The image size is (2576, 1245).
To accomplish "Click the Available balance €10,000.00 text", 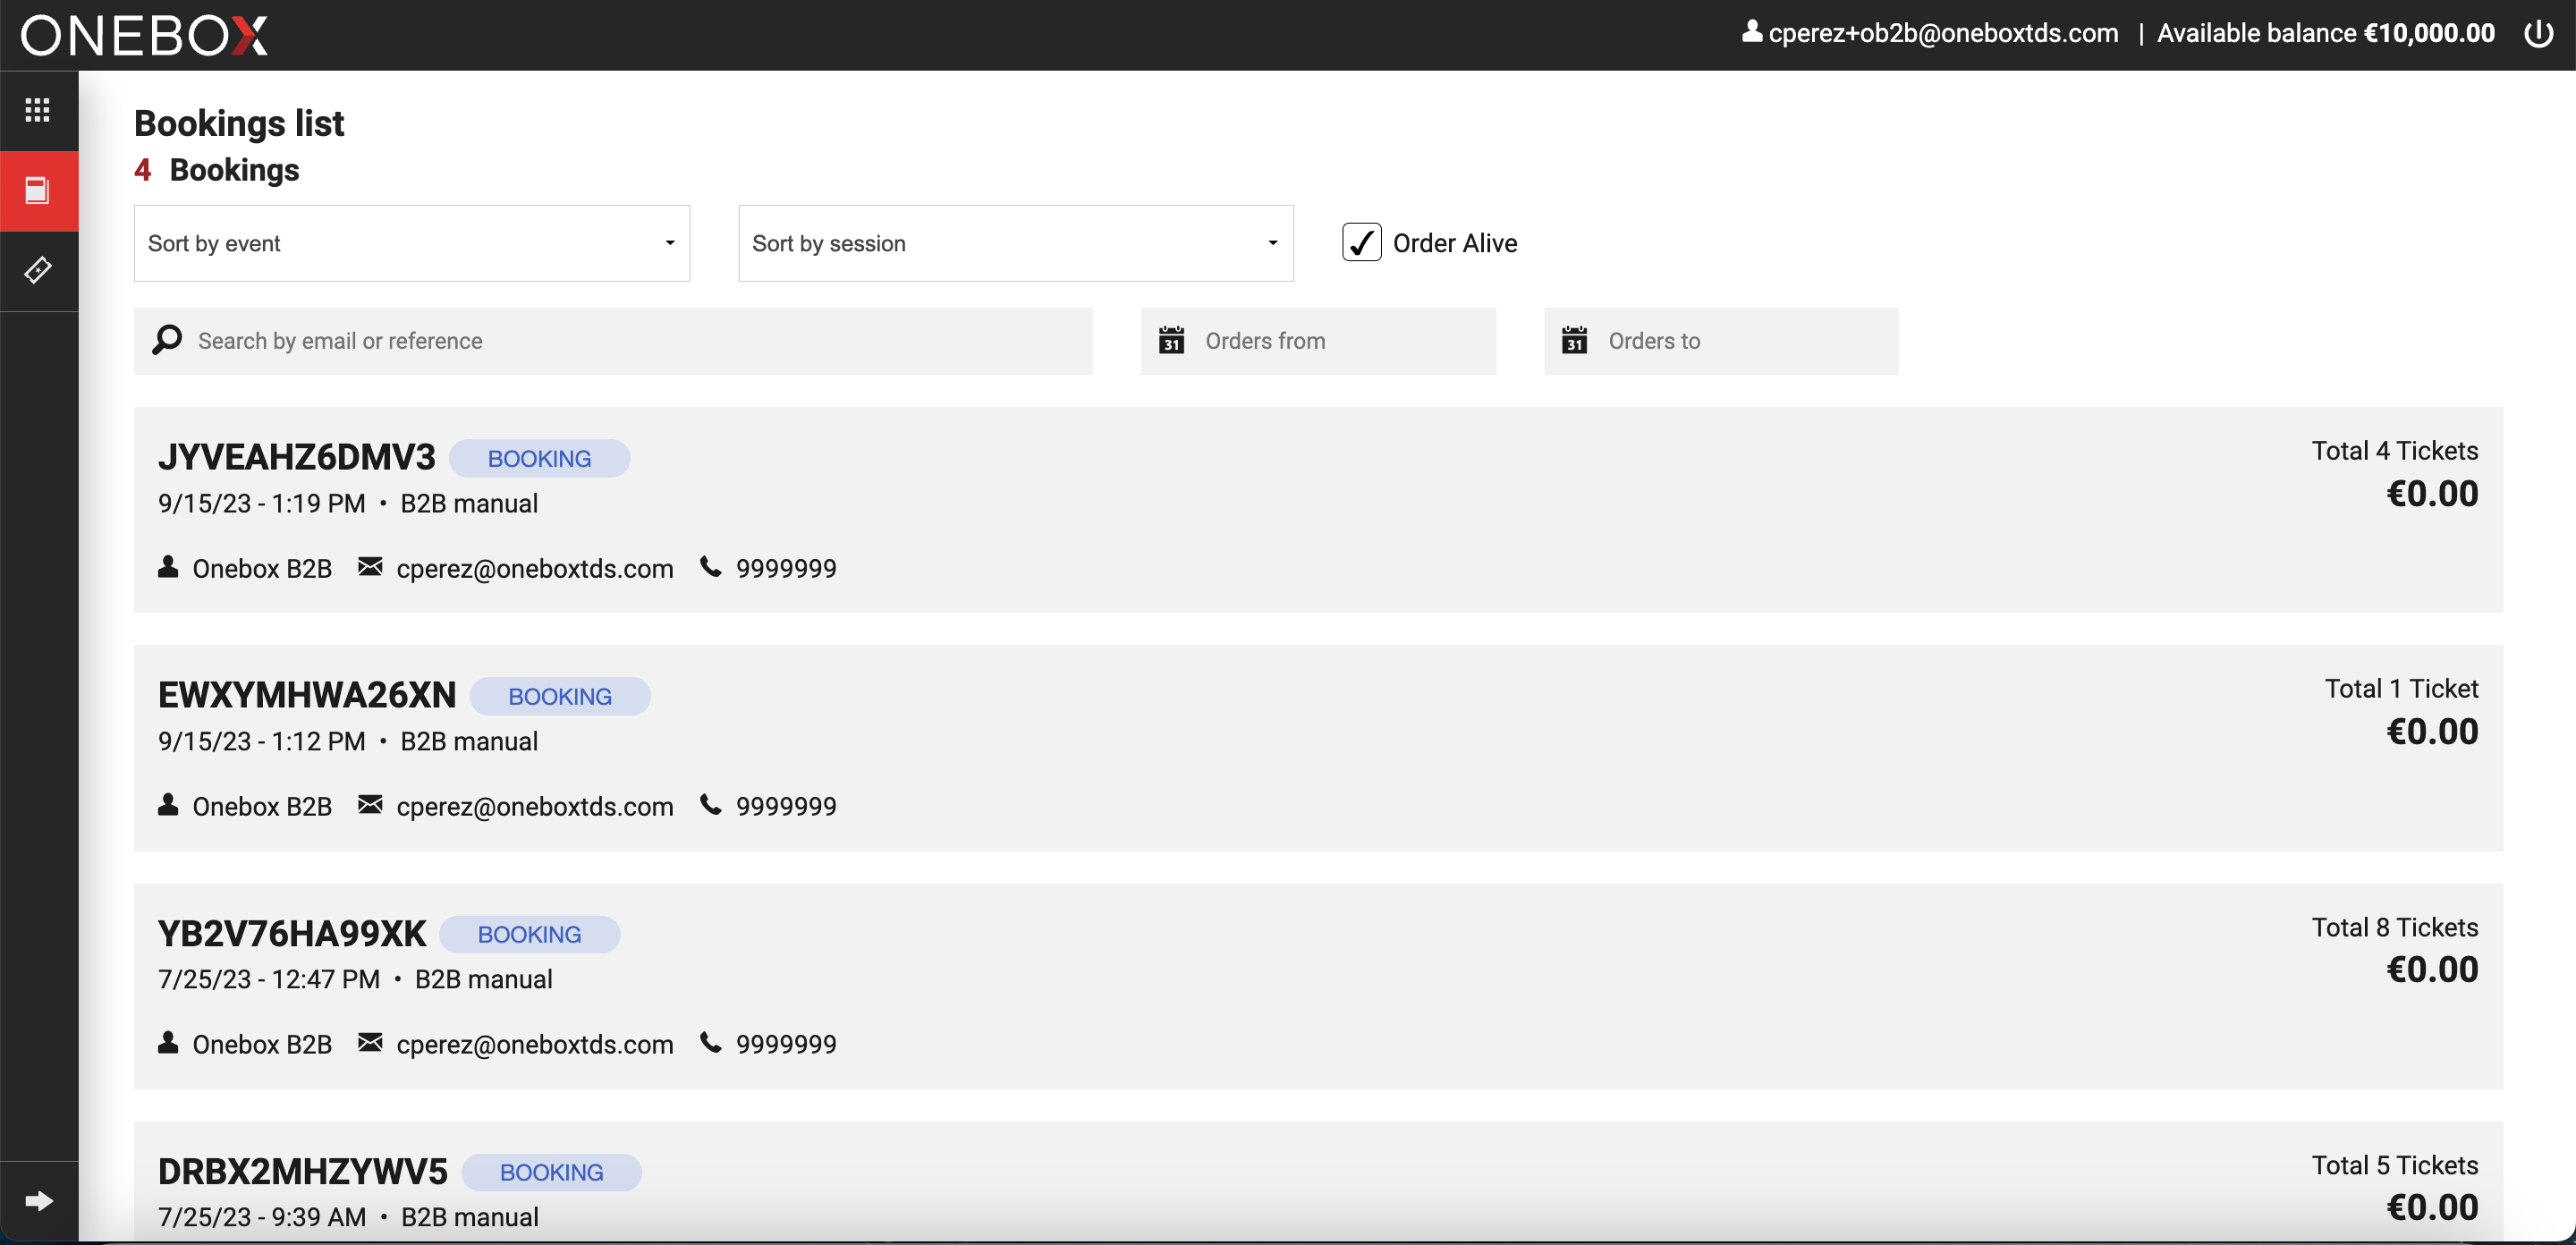I will tap(2326, 33).
